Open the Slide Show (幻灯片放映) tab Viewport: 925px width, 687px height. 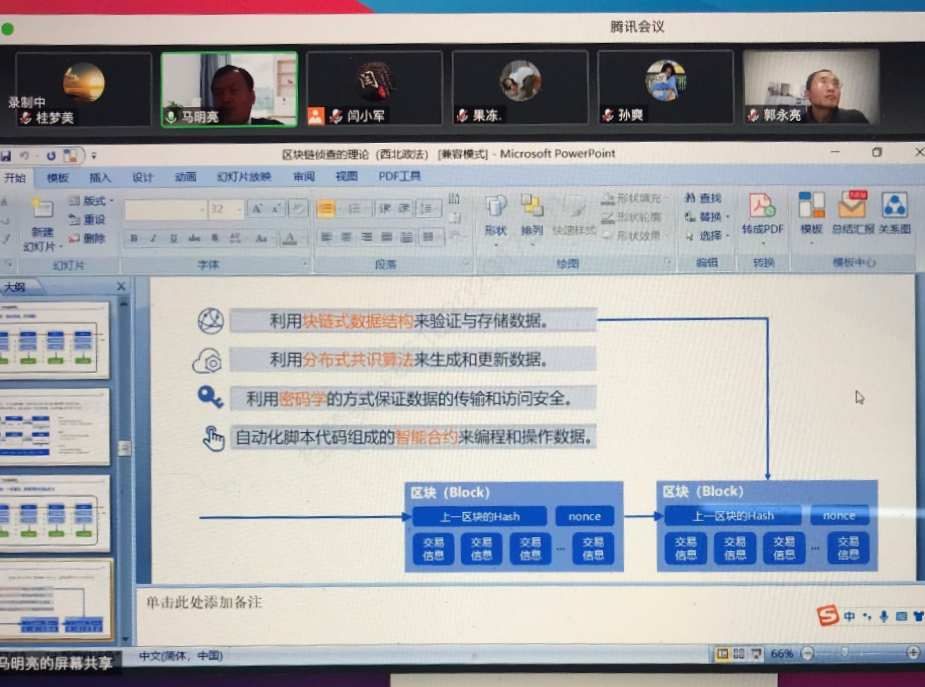pos(243,177)
